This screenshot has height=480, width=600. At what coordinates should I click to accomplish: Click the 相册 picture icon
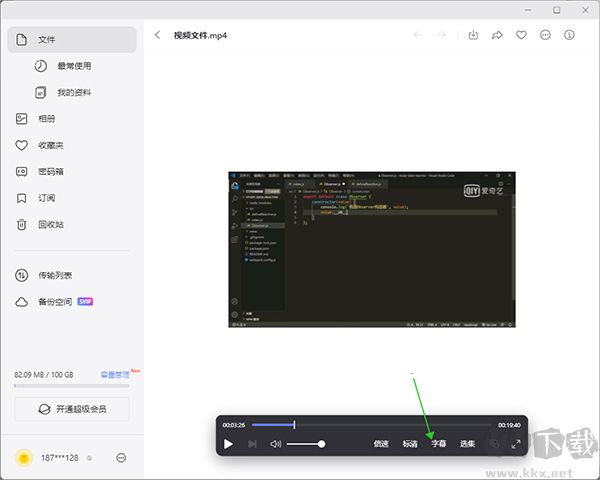[x=21, y=119]
